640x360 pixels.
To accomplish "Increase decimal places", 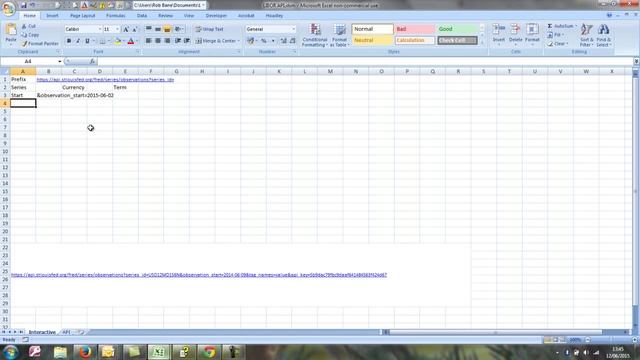I will (284, 41).
